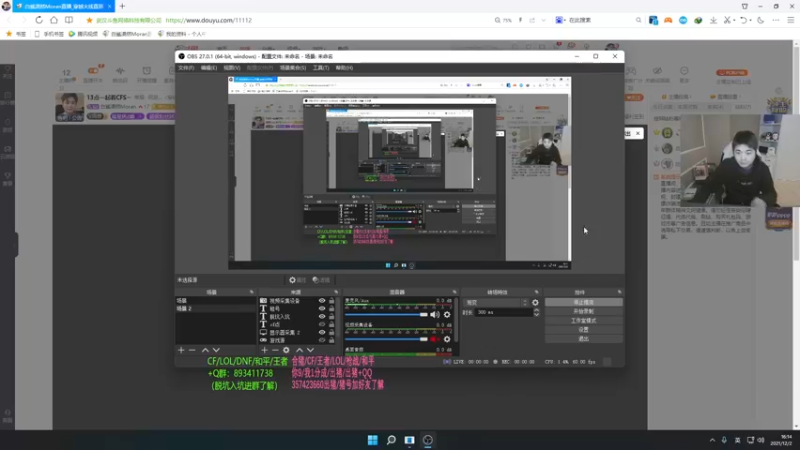
Task: Remove the selected scene with the minus icon
Action: [192, 350]
